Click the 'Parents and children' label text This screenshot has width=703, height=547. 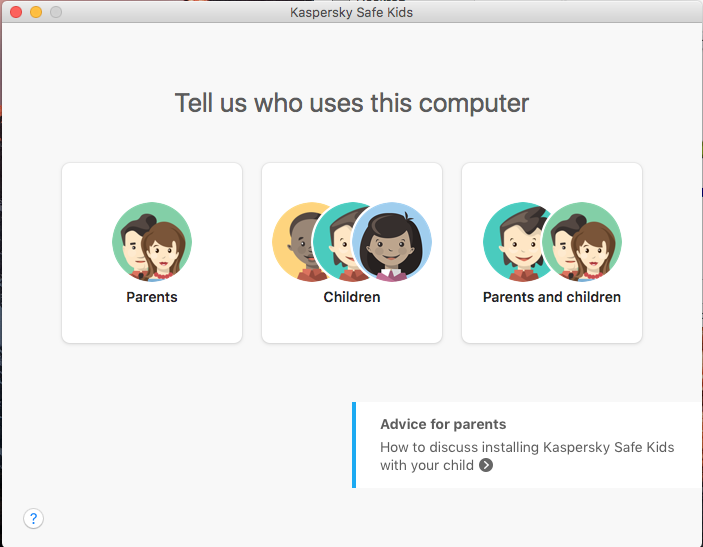click(x=552, y=297)
